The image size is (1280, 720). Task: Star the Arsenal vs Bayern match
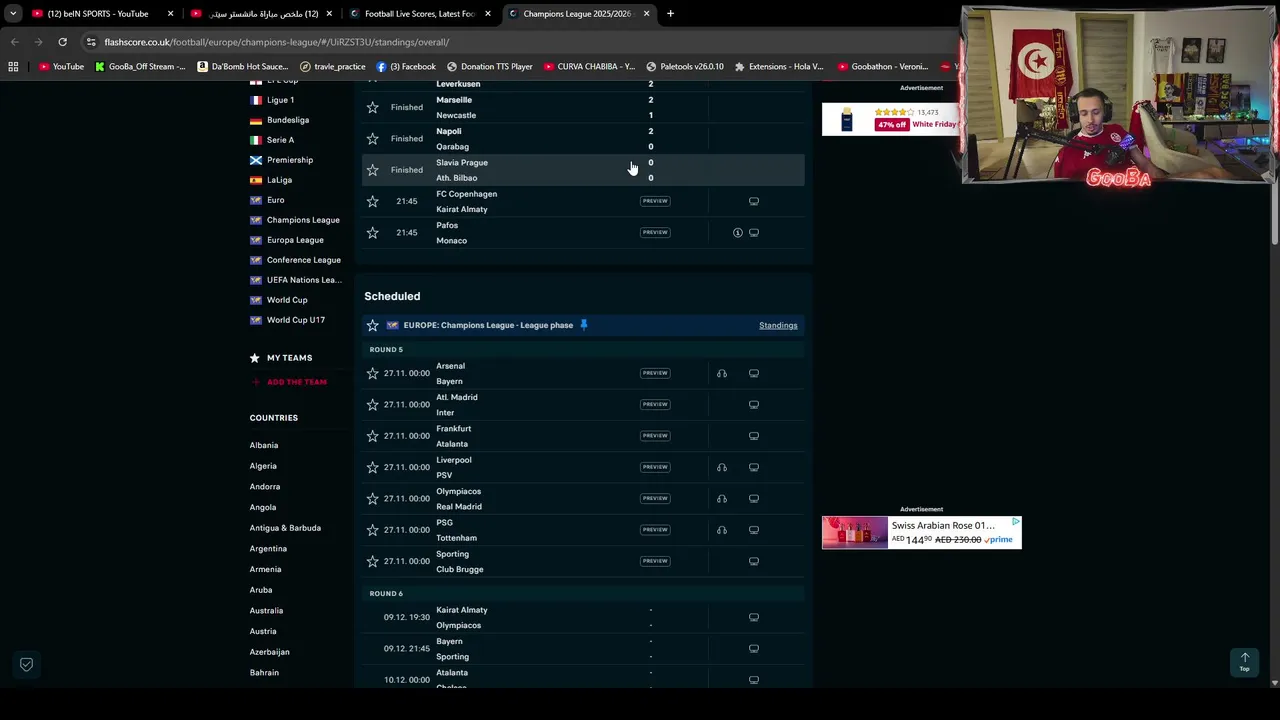coord(373,373)
